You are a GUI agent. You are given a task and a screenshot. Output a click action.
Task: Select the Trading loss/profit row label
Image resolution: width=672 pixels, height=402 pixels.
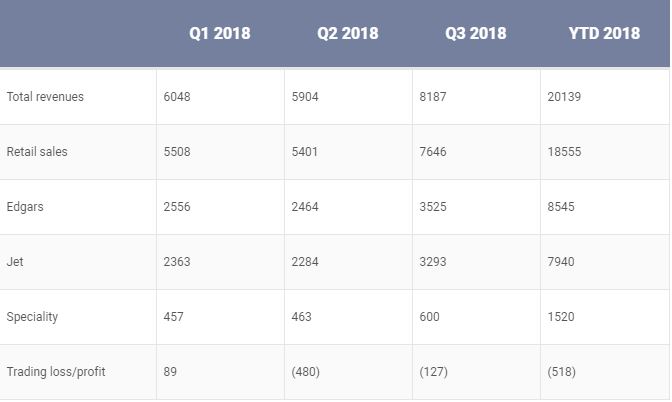point(56,372)
